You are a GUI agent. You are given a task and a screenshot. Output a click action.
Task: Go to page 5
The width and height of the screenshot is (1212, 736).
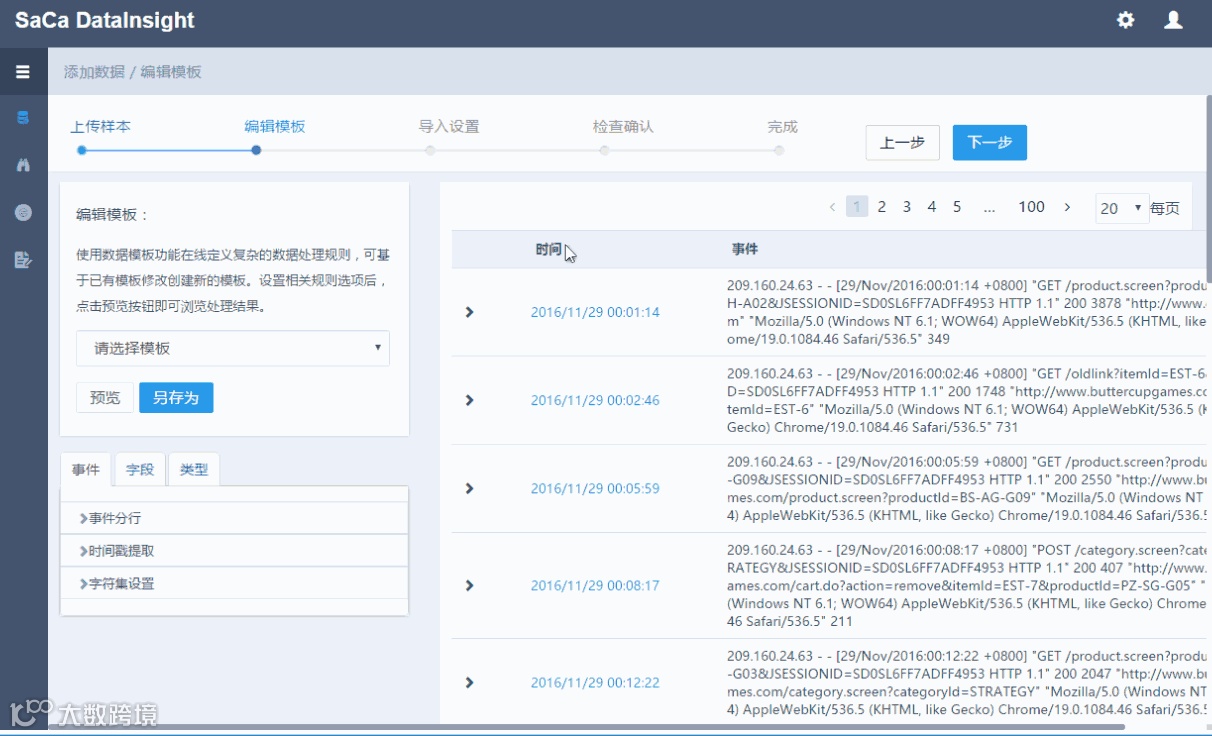pyautogui.click(x=957, y=207)
